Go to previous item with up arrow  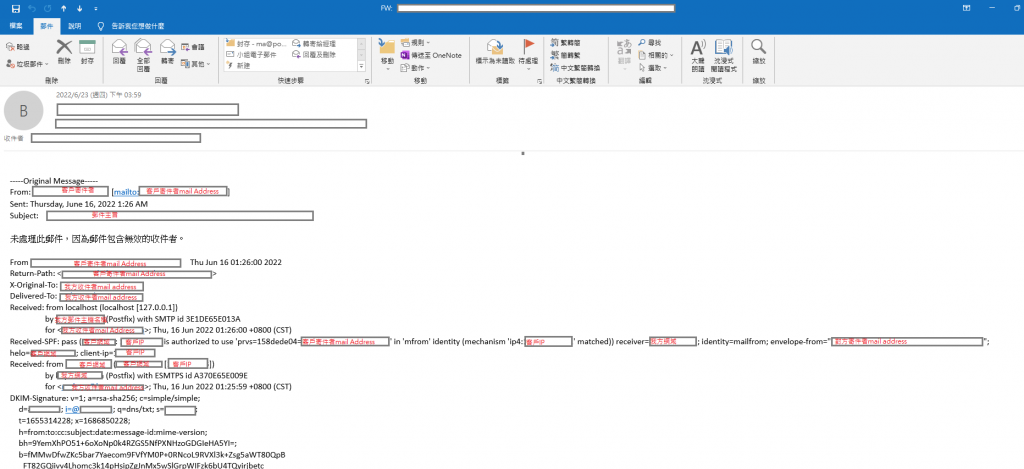(63, 8)
